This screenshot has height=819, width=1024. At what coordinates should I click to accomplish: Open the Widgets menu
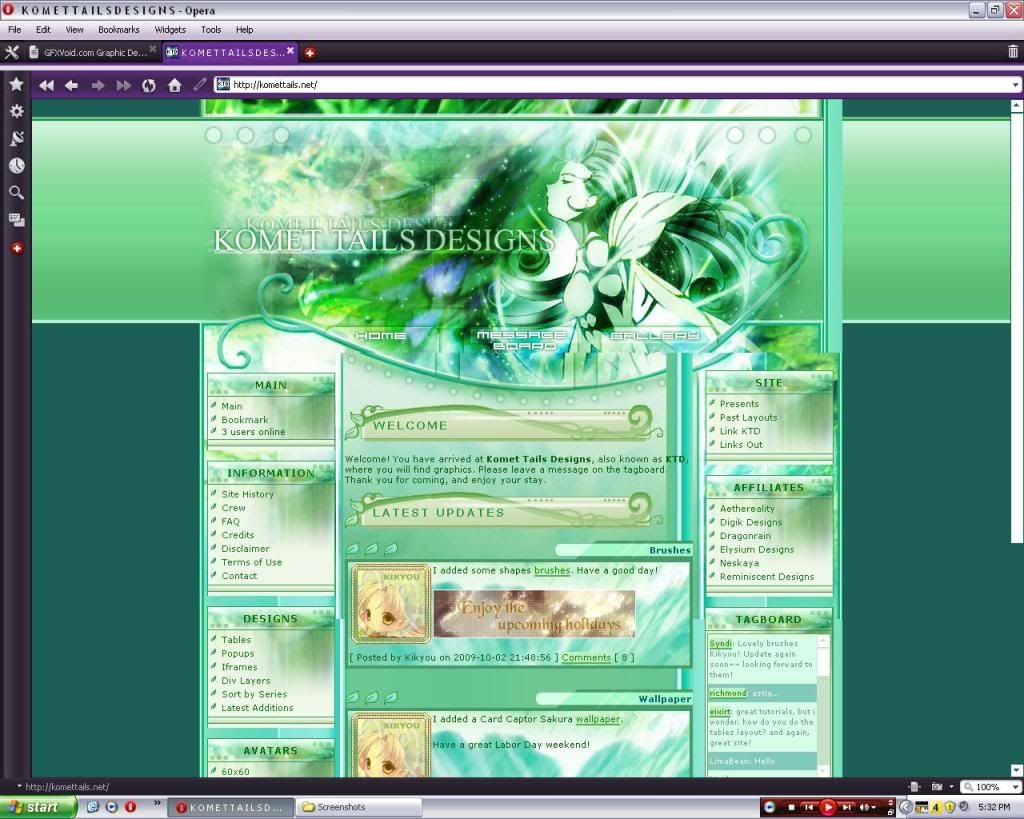[170, 29]
